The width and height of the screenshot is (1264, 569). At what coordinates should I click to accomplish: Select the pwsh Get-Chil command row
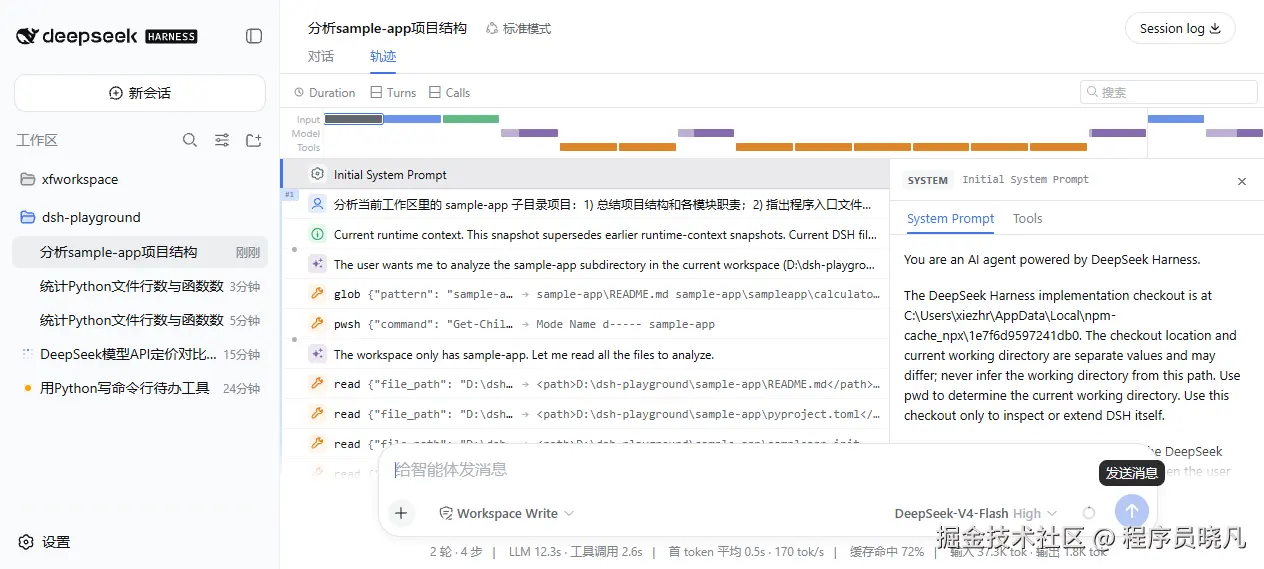point(585,324)
